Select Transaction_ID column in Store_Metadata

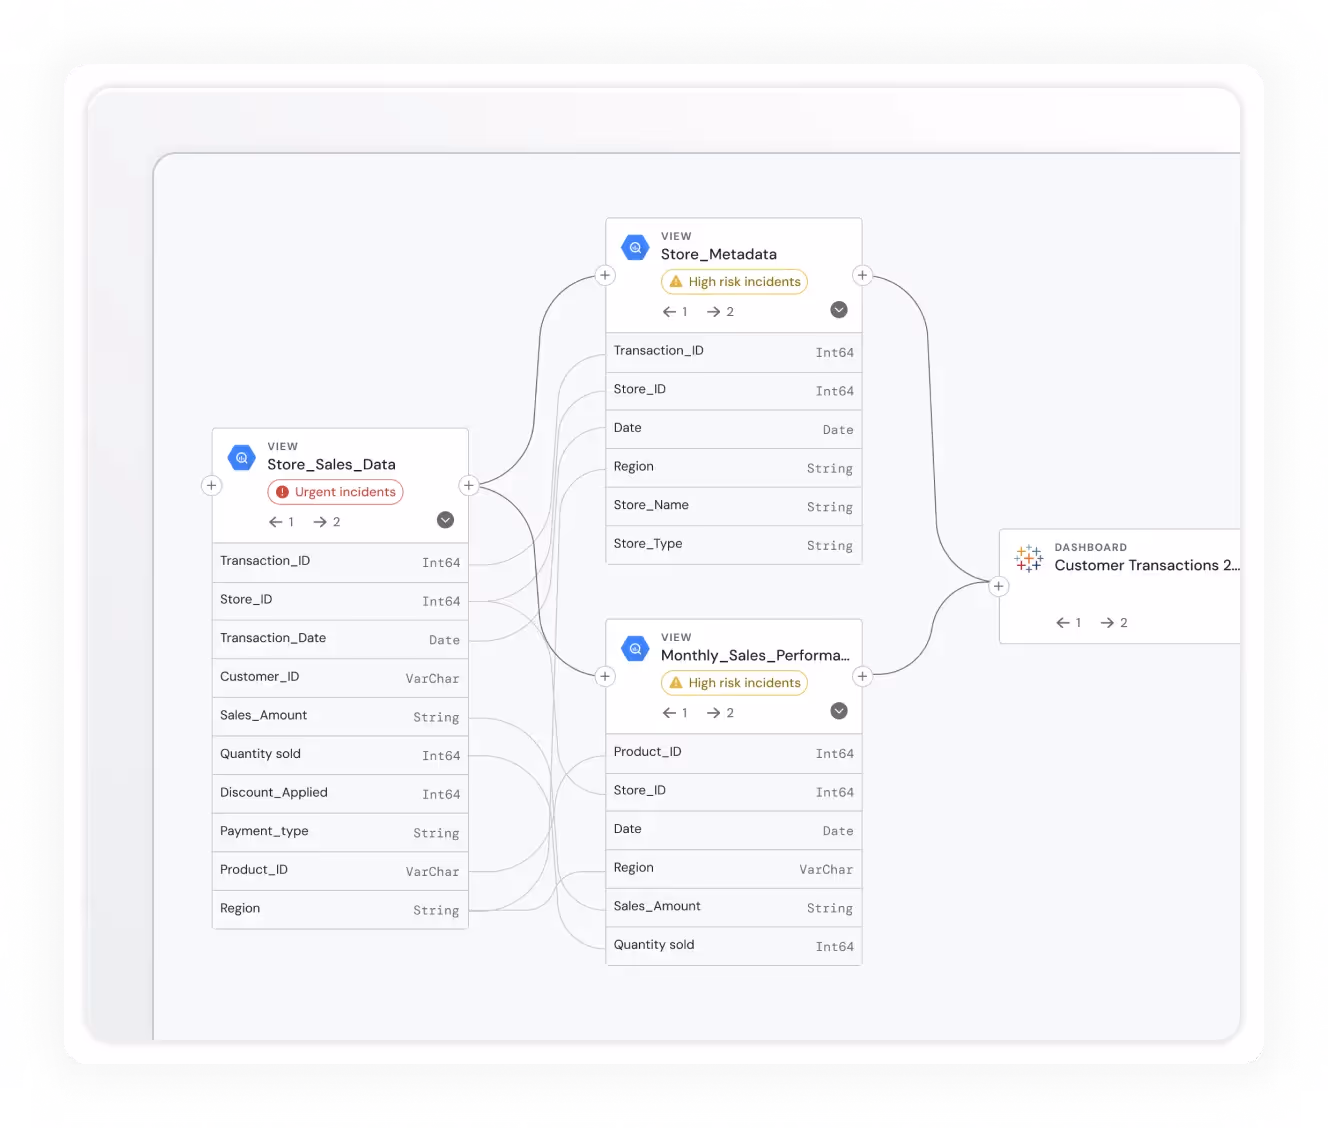[x=734, y=352]
